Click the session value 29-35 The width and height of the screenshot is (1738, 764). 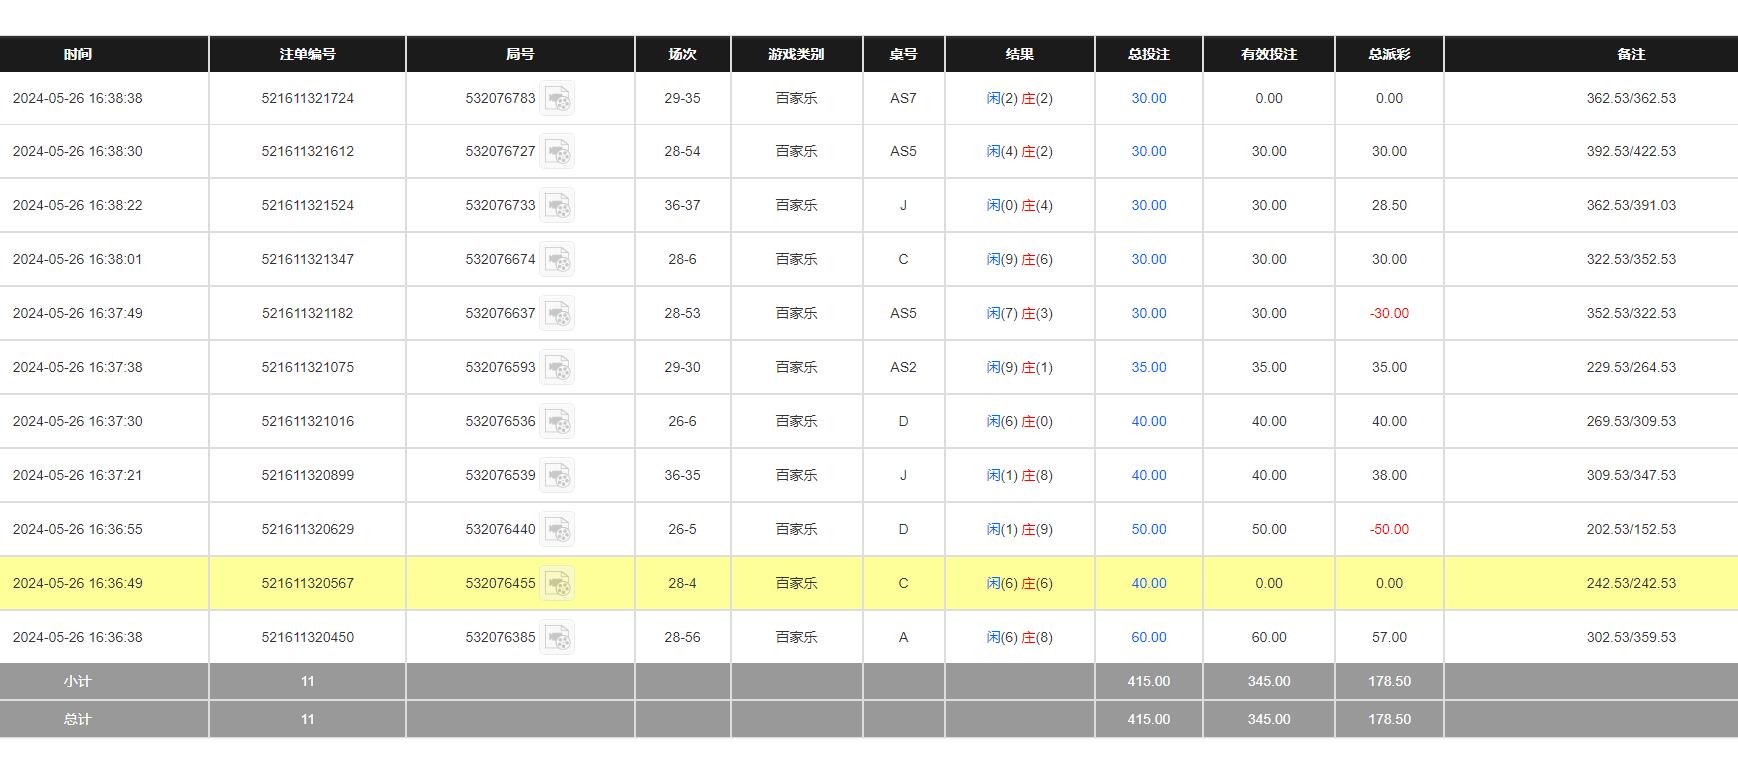(683, 98)
